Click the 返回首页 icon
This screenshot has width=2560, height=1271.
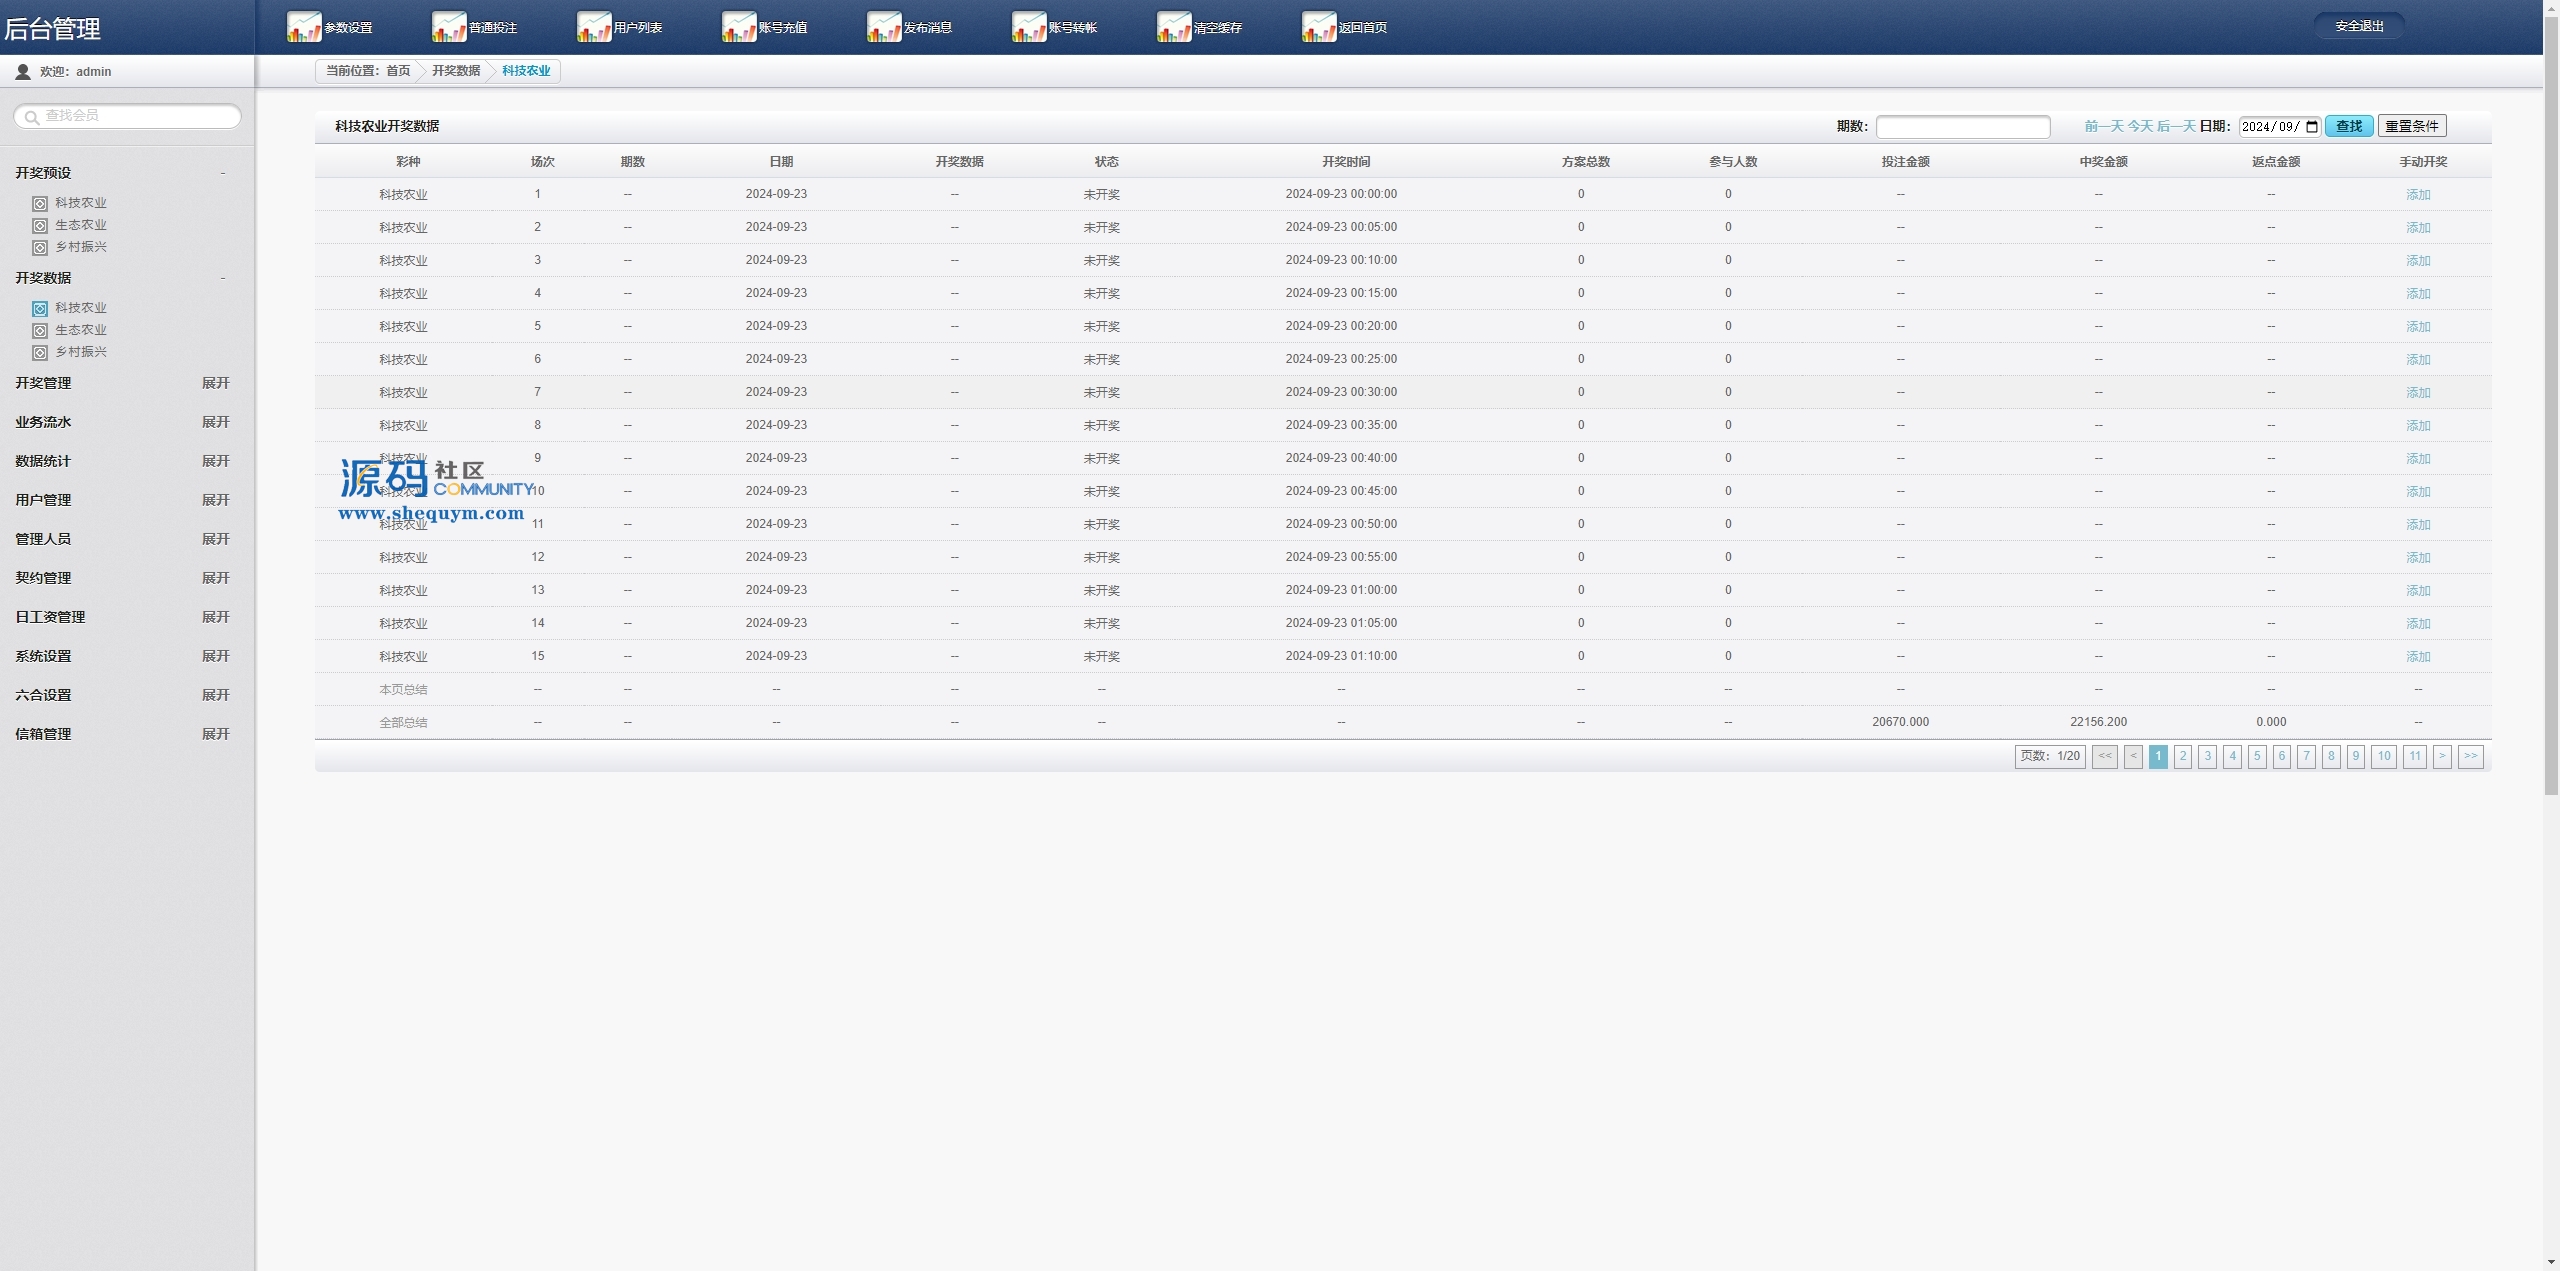(1319, 27)
